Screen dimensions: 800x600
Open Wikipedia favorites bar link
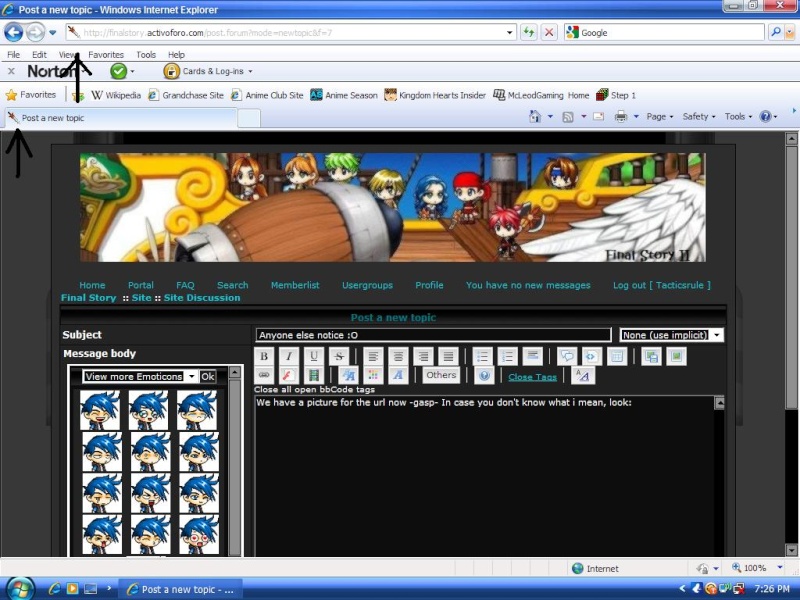click(116, 95)
